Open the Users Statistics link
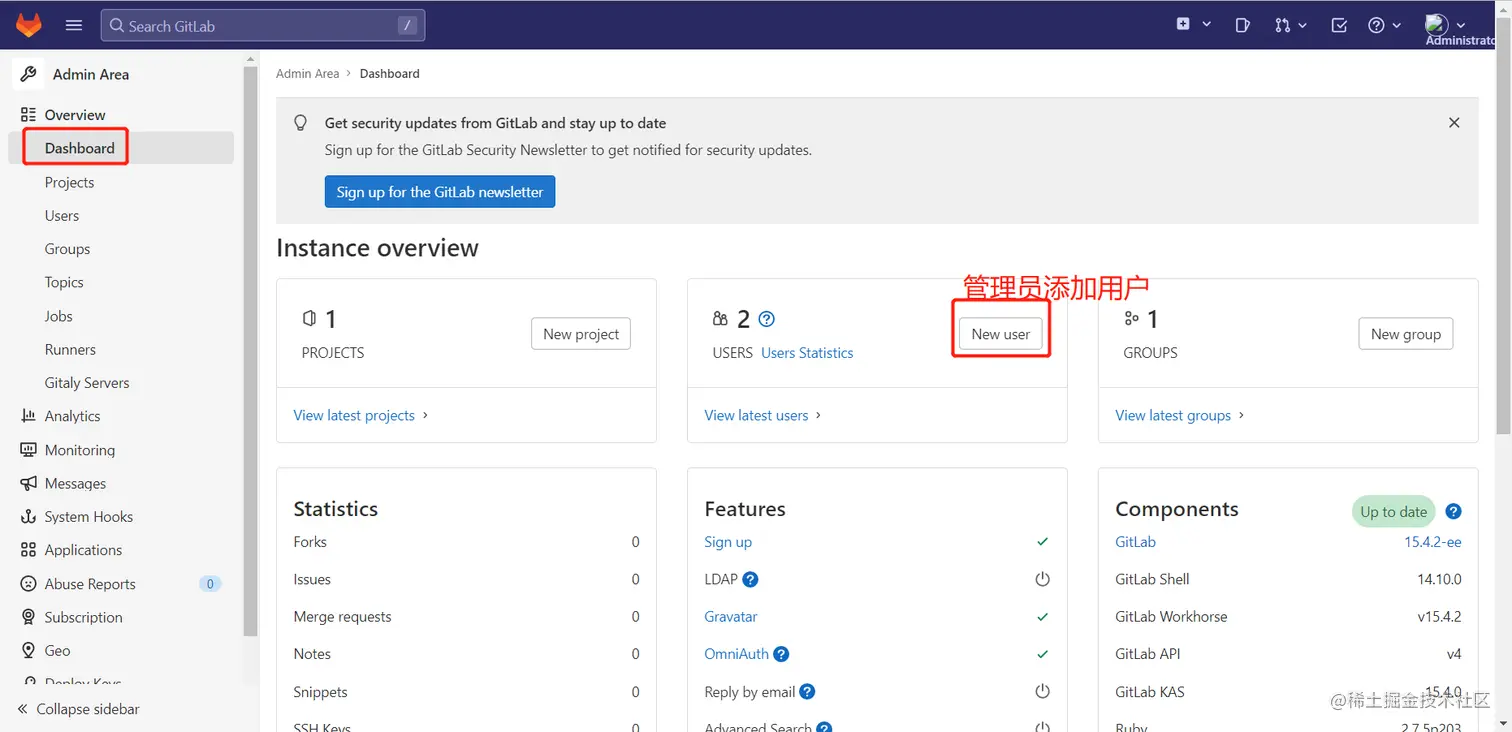Image resolution: width=1512 pixels, height=732 pixels. point(807,353)
